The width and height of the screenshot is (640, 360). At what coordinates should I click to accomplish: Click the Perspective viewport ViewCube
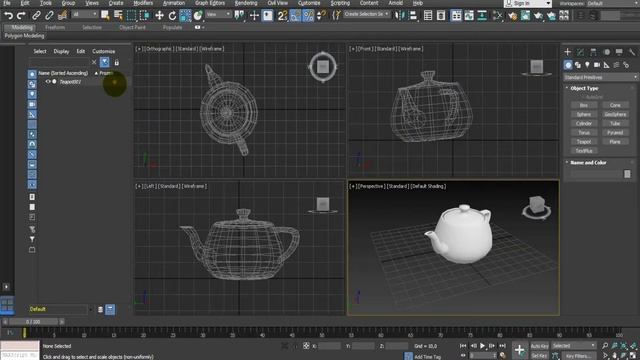(x=537, y=207)
